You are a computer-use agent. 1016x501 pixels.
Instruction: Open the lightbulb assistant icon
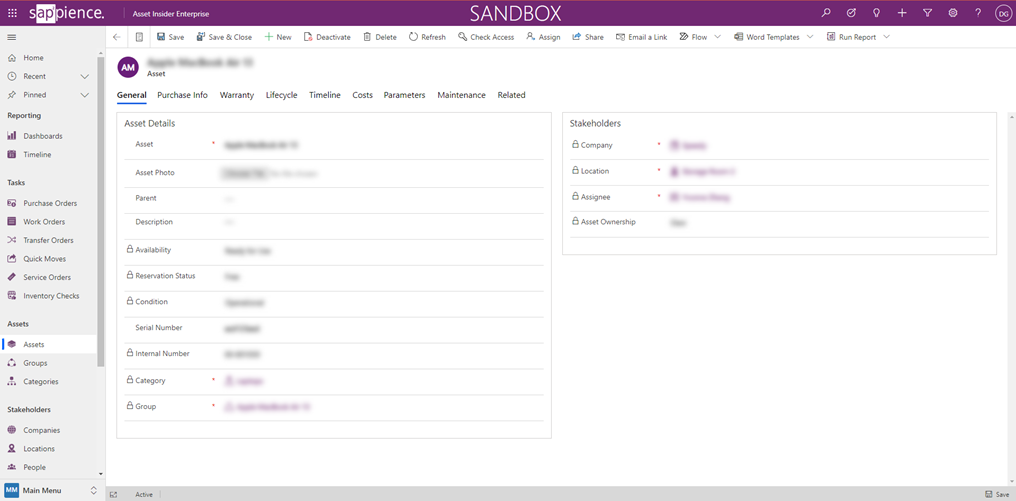pos(877,13)
